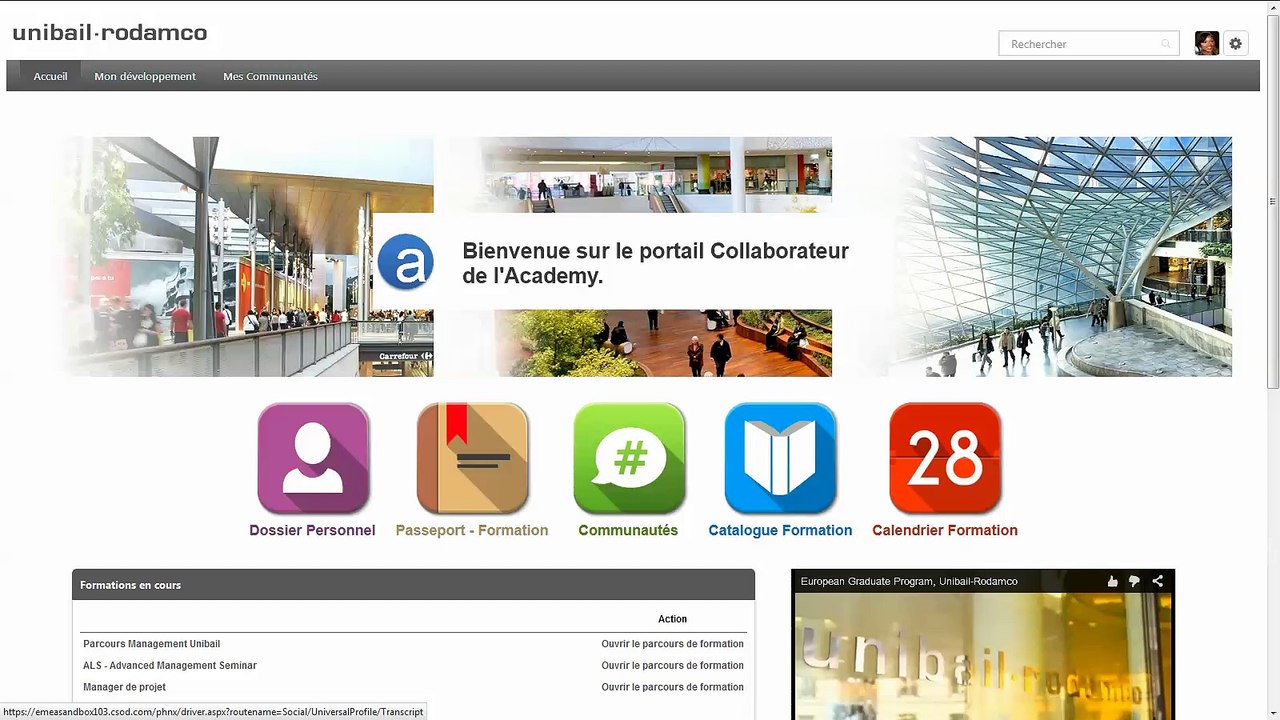
Task: Click the unibail-rodamco logo
Action: pyautogui.click(x=110, y=33)
